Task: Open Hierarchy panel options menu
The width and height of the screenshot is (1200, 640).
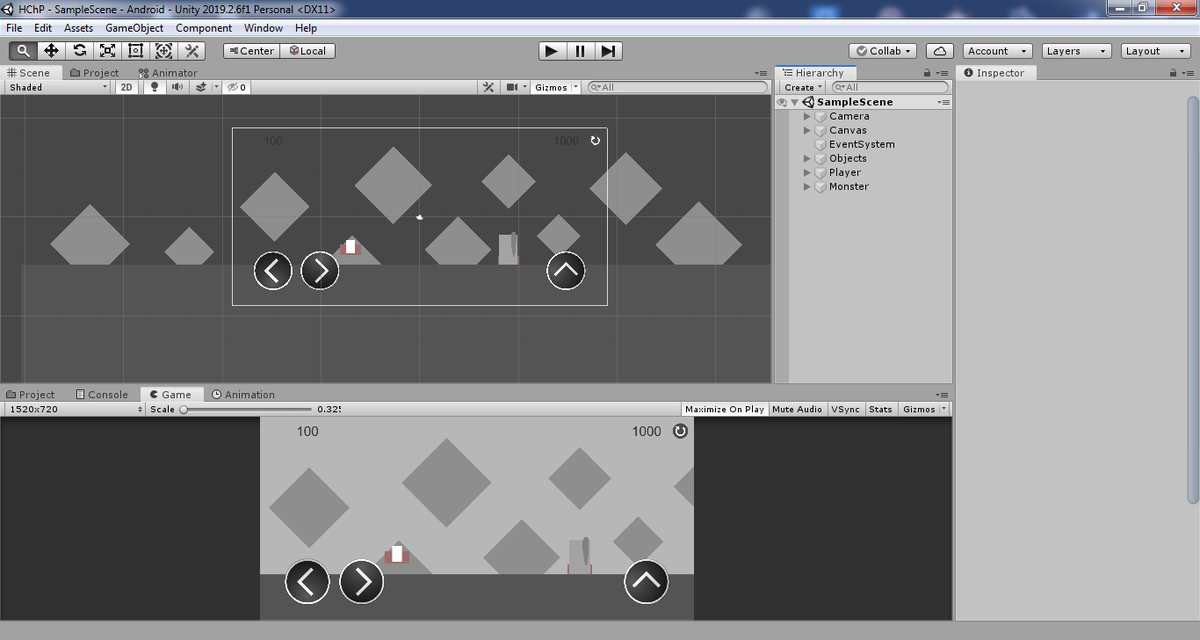Action: click(942, 73)
